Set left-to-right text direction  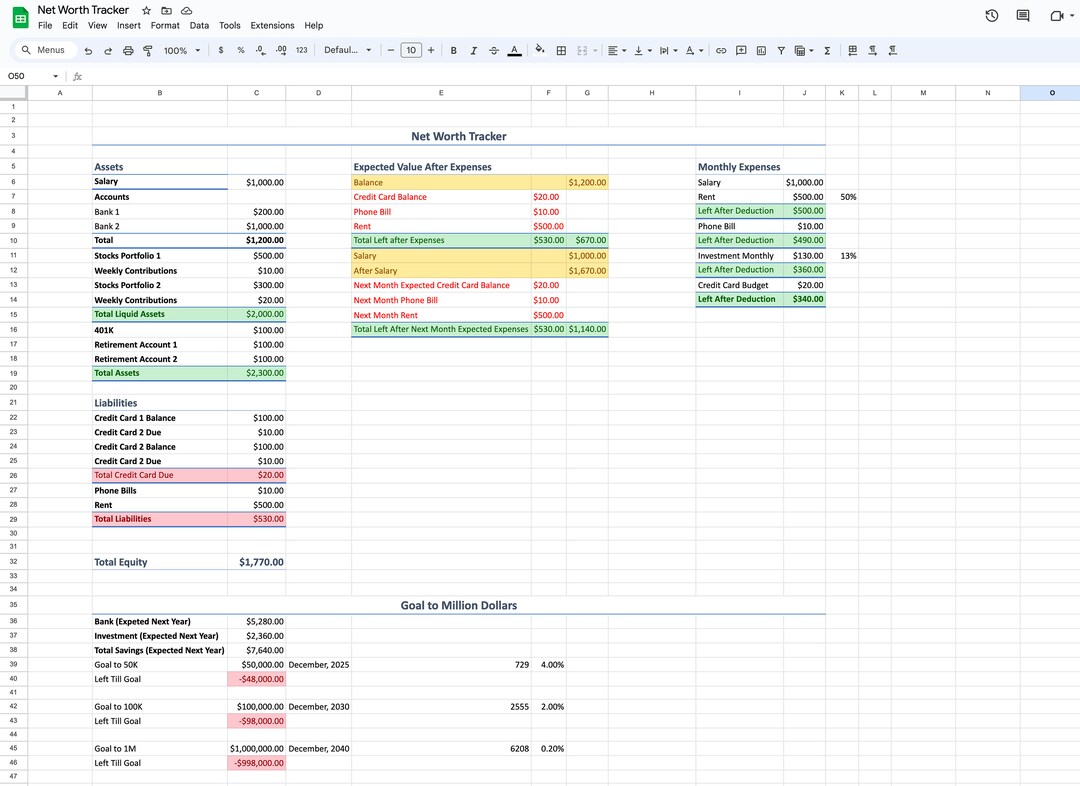tap(873, 50)
